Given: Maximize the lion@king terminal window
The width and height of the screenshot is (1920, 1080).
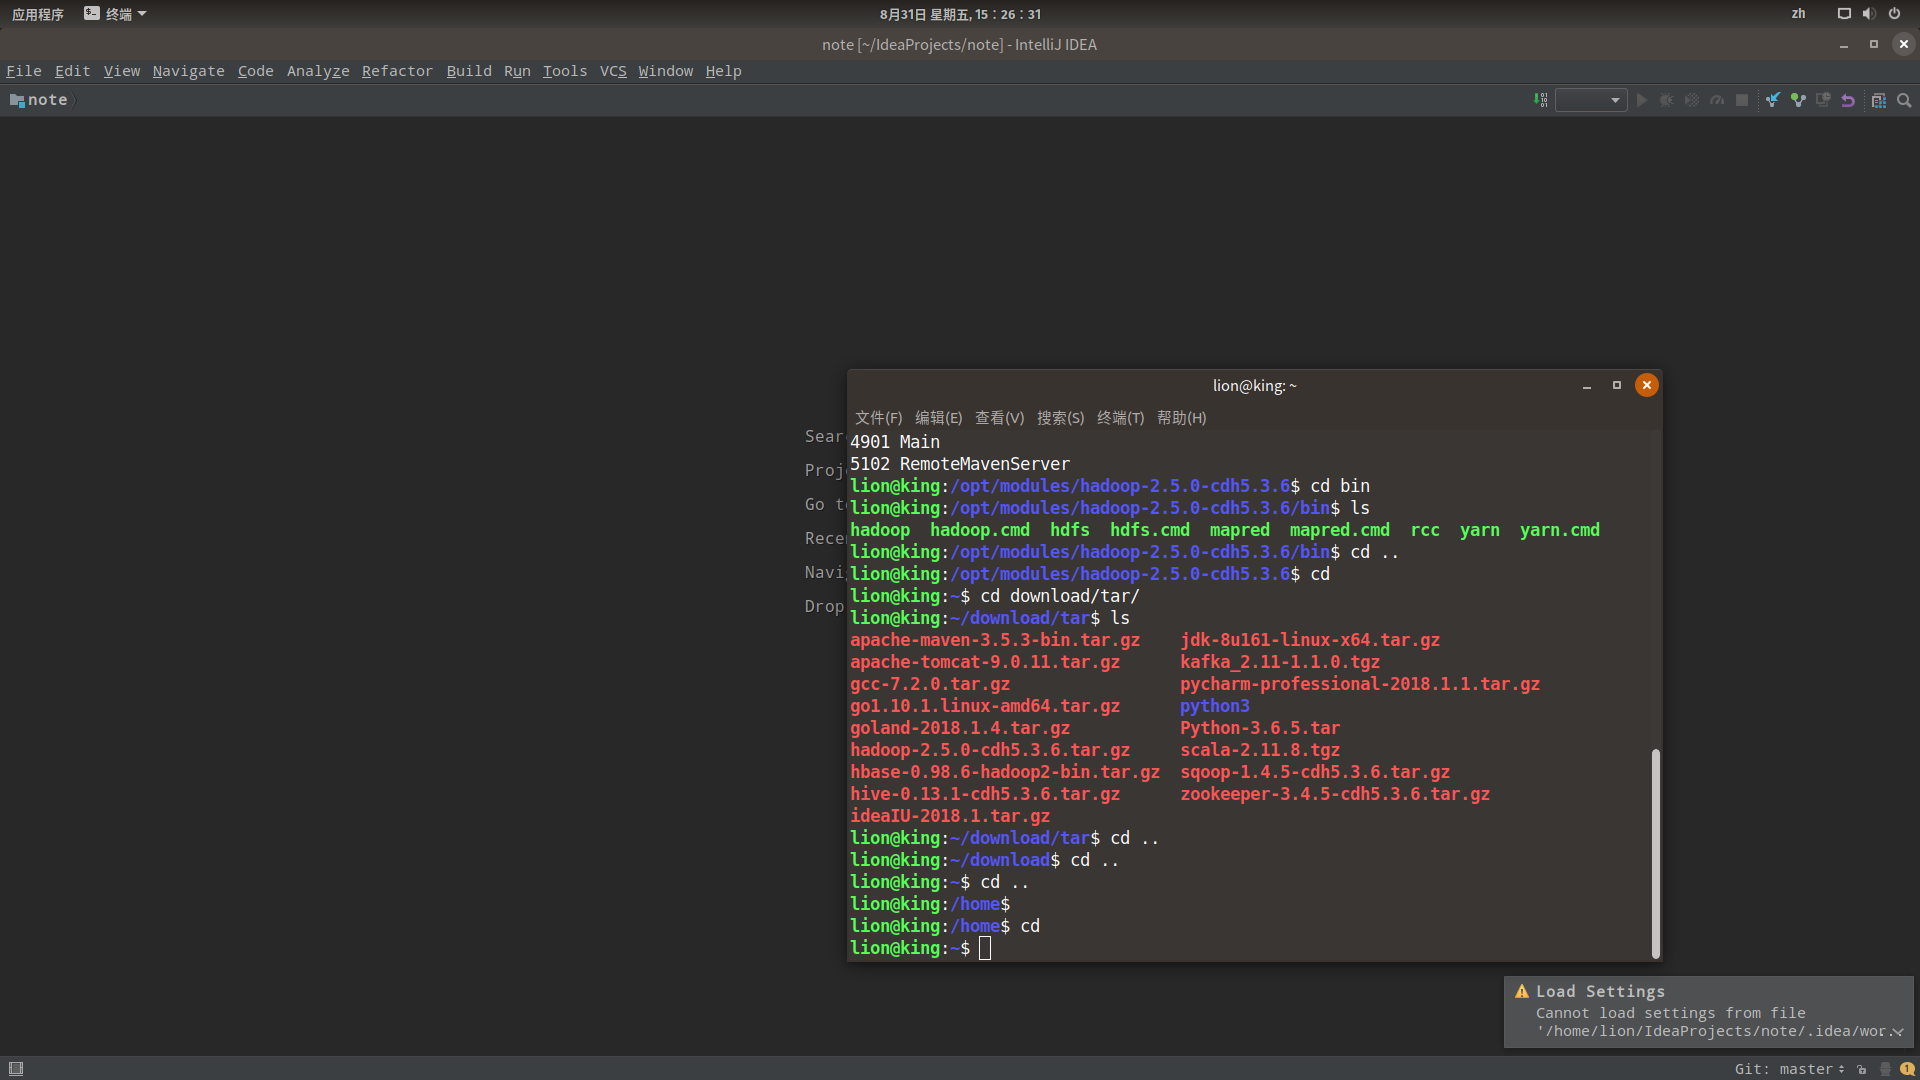Looking at the screenshot, I should [x=1616, y=385].
